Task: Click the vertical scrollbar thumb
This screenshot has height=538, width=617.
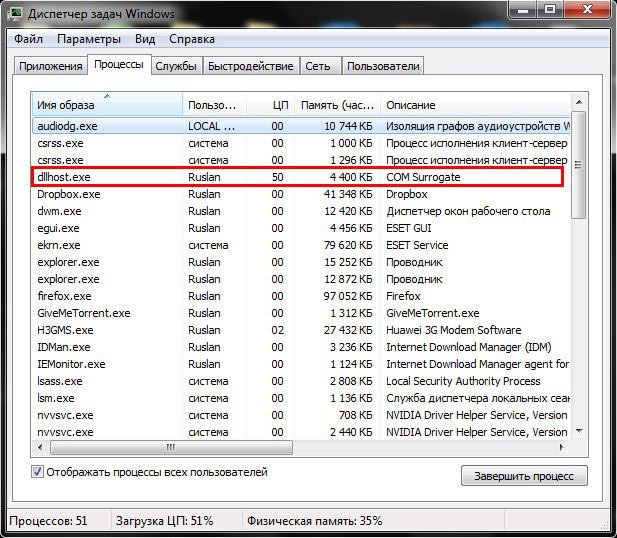Action: click(x=578, y=165)
